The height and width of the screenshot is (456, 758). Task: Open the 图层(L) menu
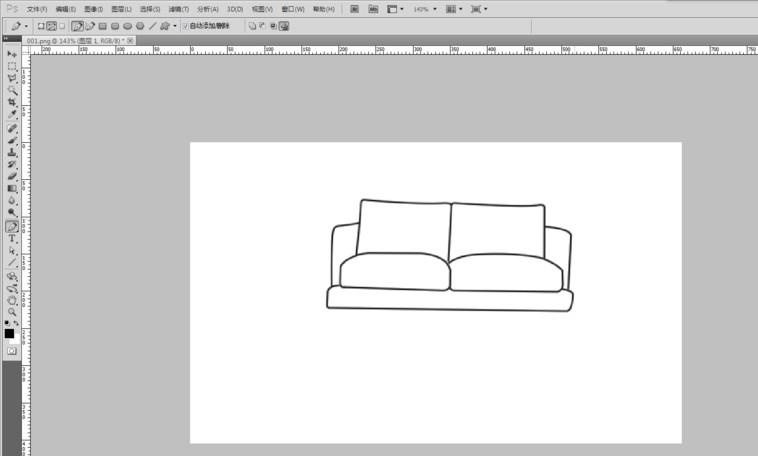point(121,9)
